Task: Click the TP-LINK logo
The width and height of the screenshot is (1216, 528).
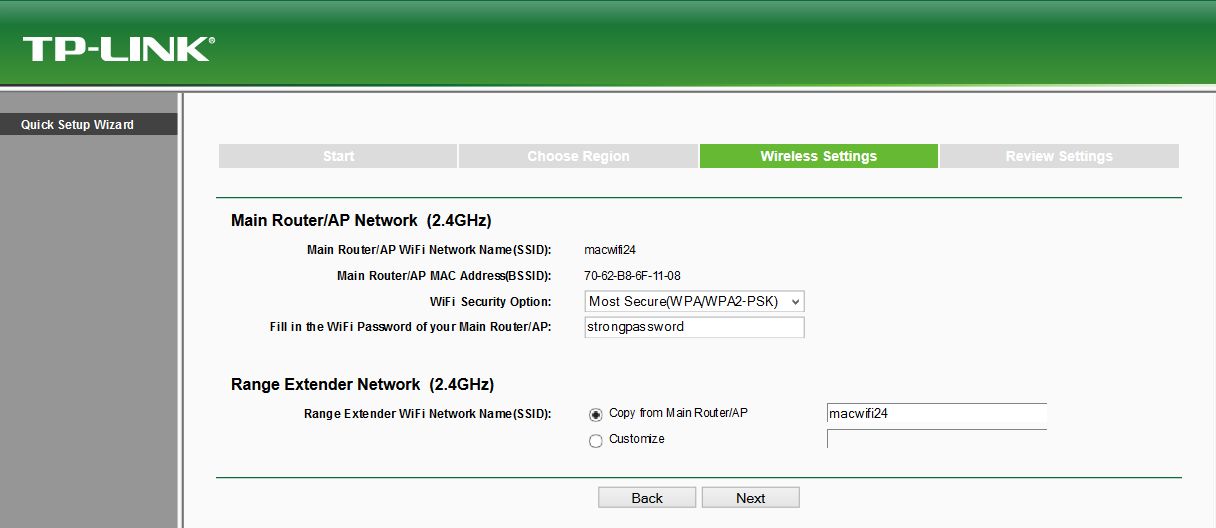Action: click(118, 48)
